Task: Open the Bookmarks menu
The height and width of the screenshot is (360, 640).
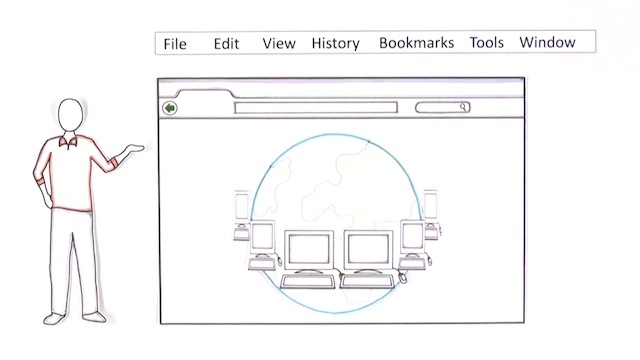Action: click(x=416, y=43)
